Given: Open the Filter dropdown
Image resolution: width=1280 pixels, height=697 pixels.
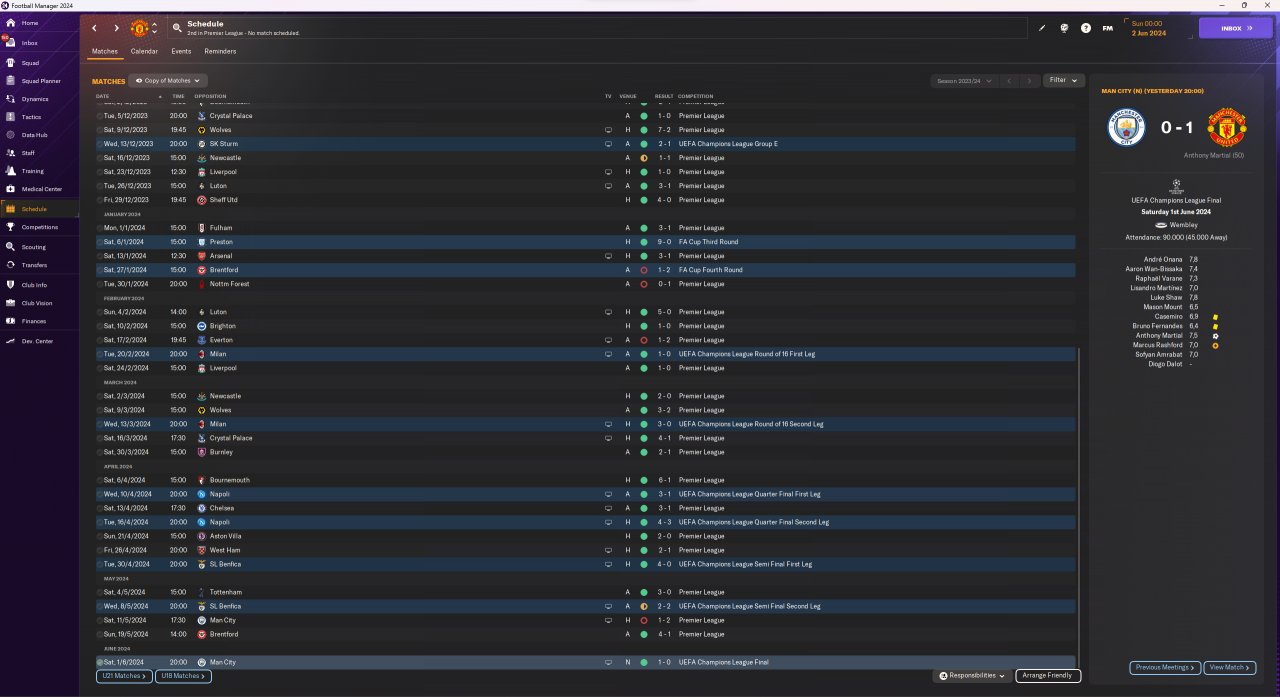Looking at the screenshot, I should (1064, 80).
